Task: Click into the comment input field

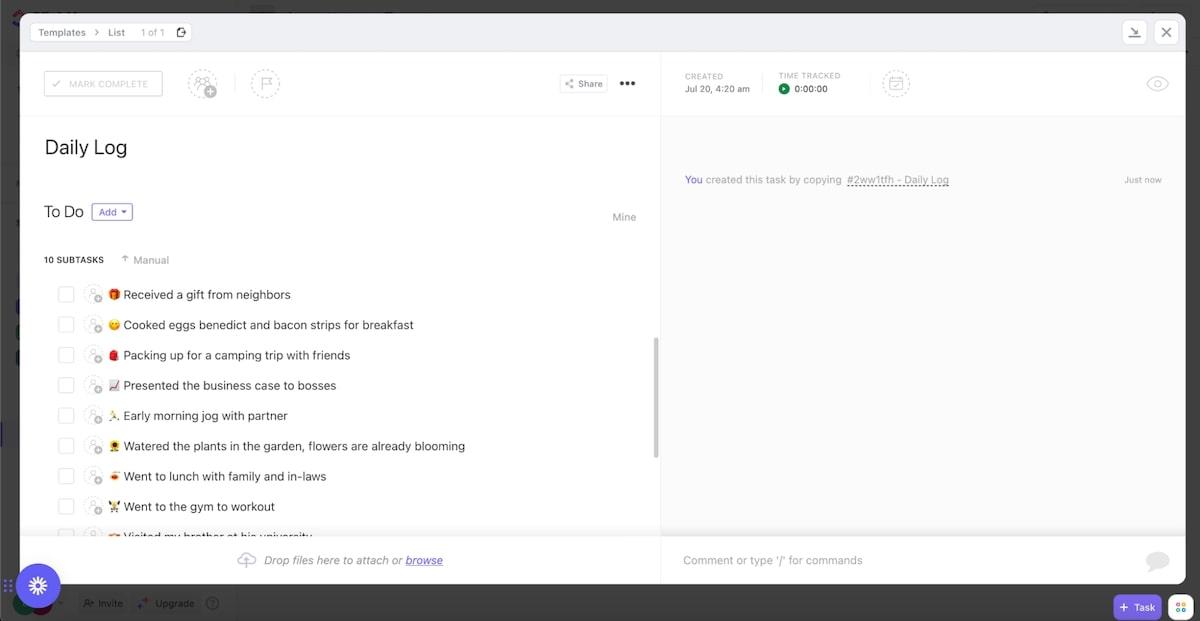Action: coord(900,561)
